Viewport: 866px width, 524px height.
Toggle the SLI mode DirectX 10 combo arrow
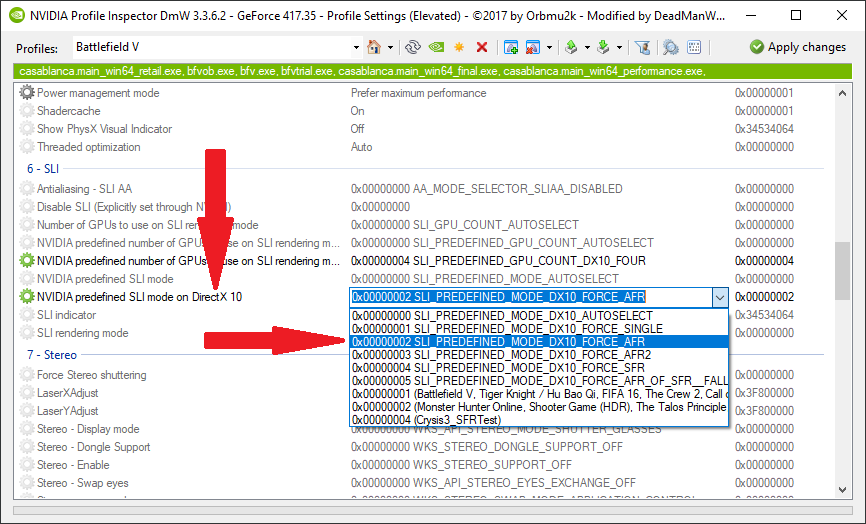click(x=720, y=297)
